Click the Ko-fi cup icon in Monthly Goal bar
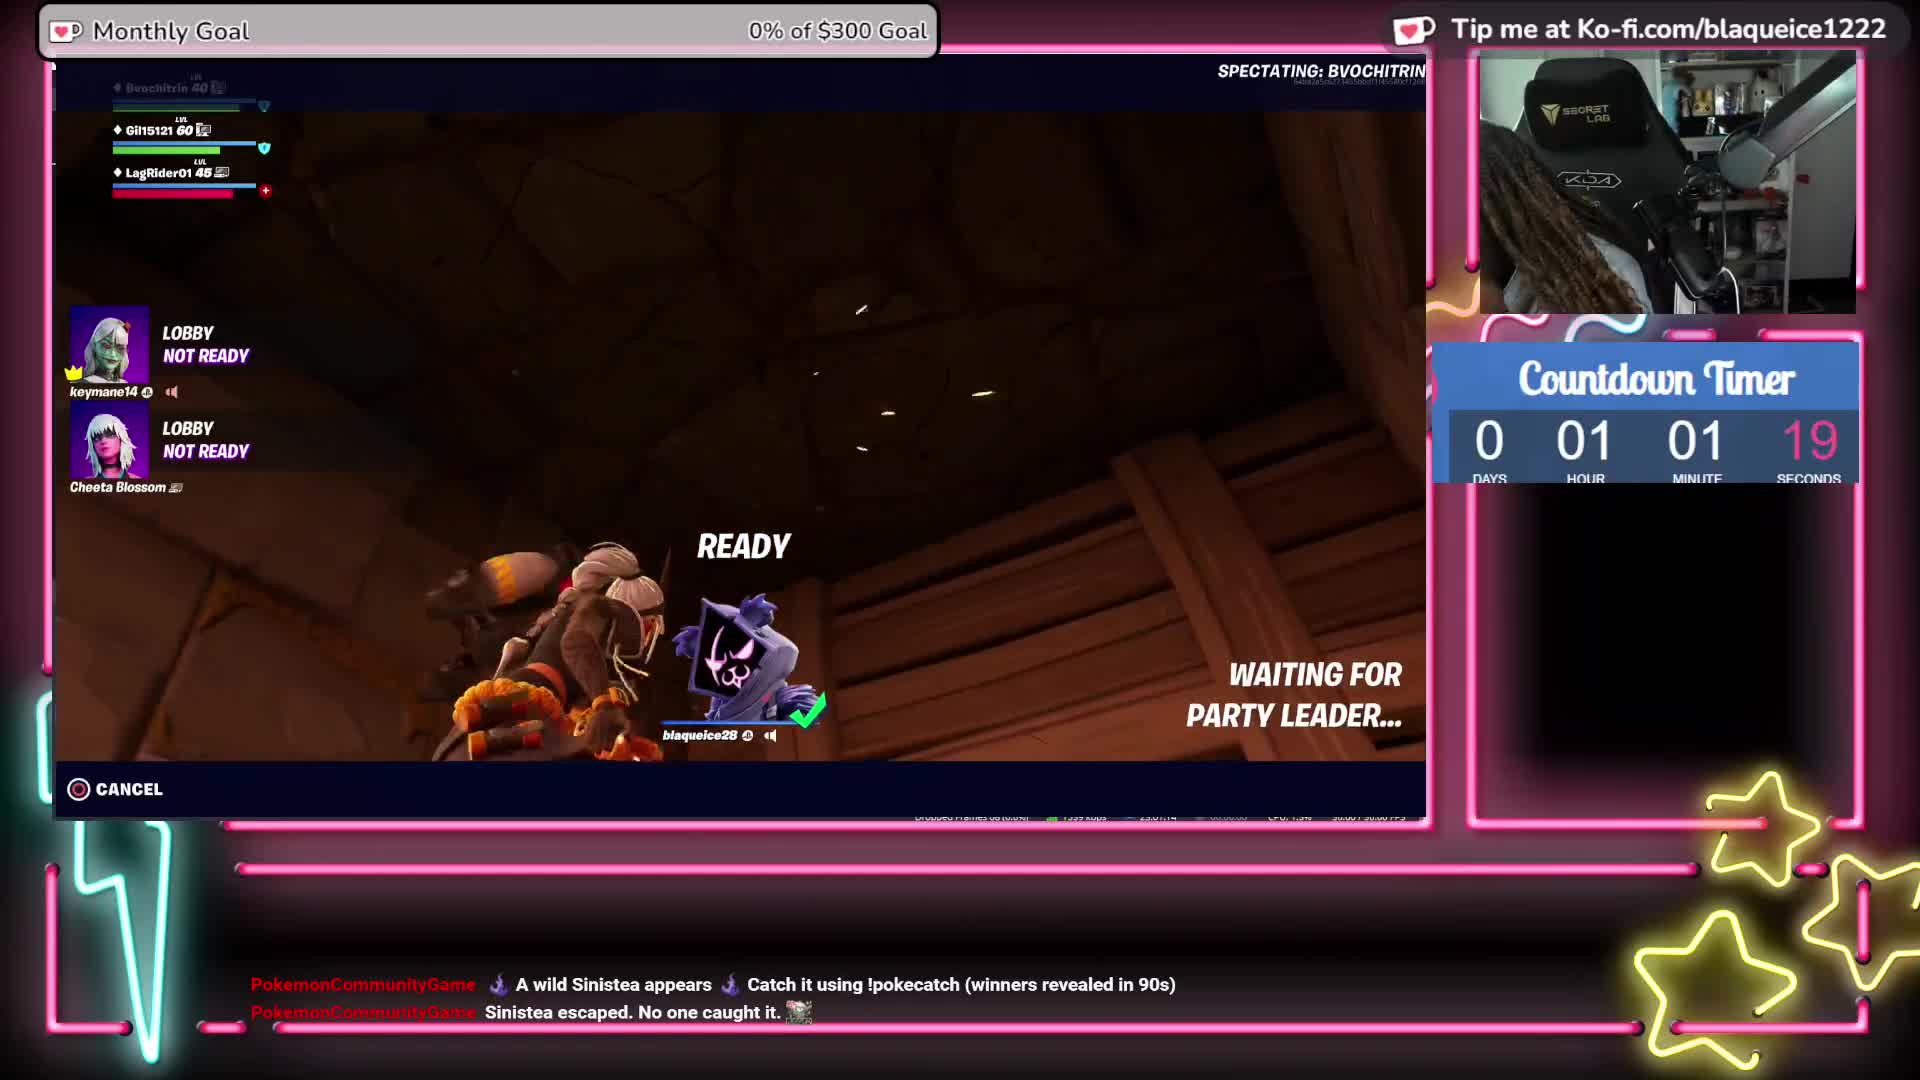Screen dimensions: 1920x1080 [x=66, y=31]
